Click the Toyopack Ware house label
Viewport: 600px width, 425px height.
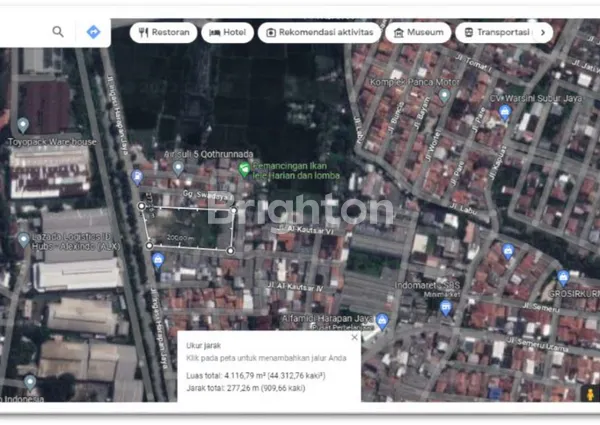tap(52, 142)
